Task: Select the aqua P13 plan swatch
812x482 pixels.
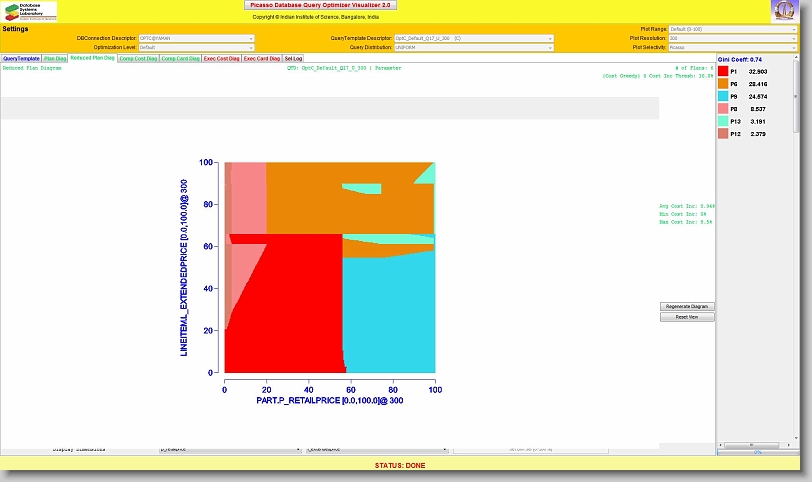Action: tap(723, 121)
